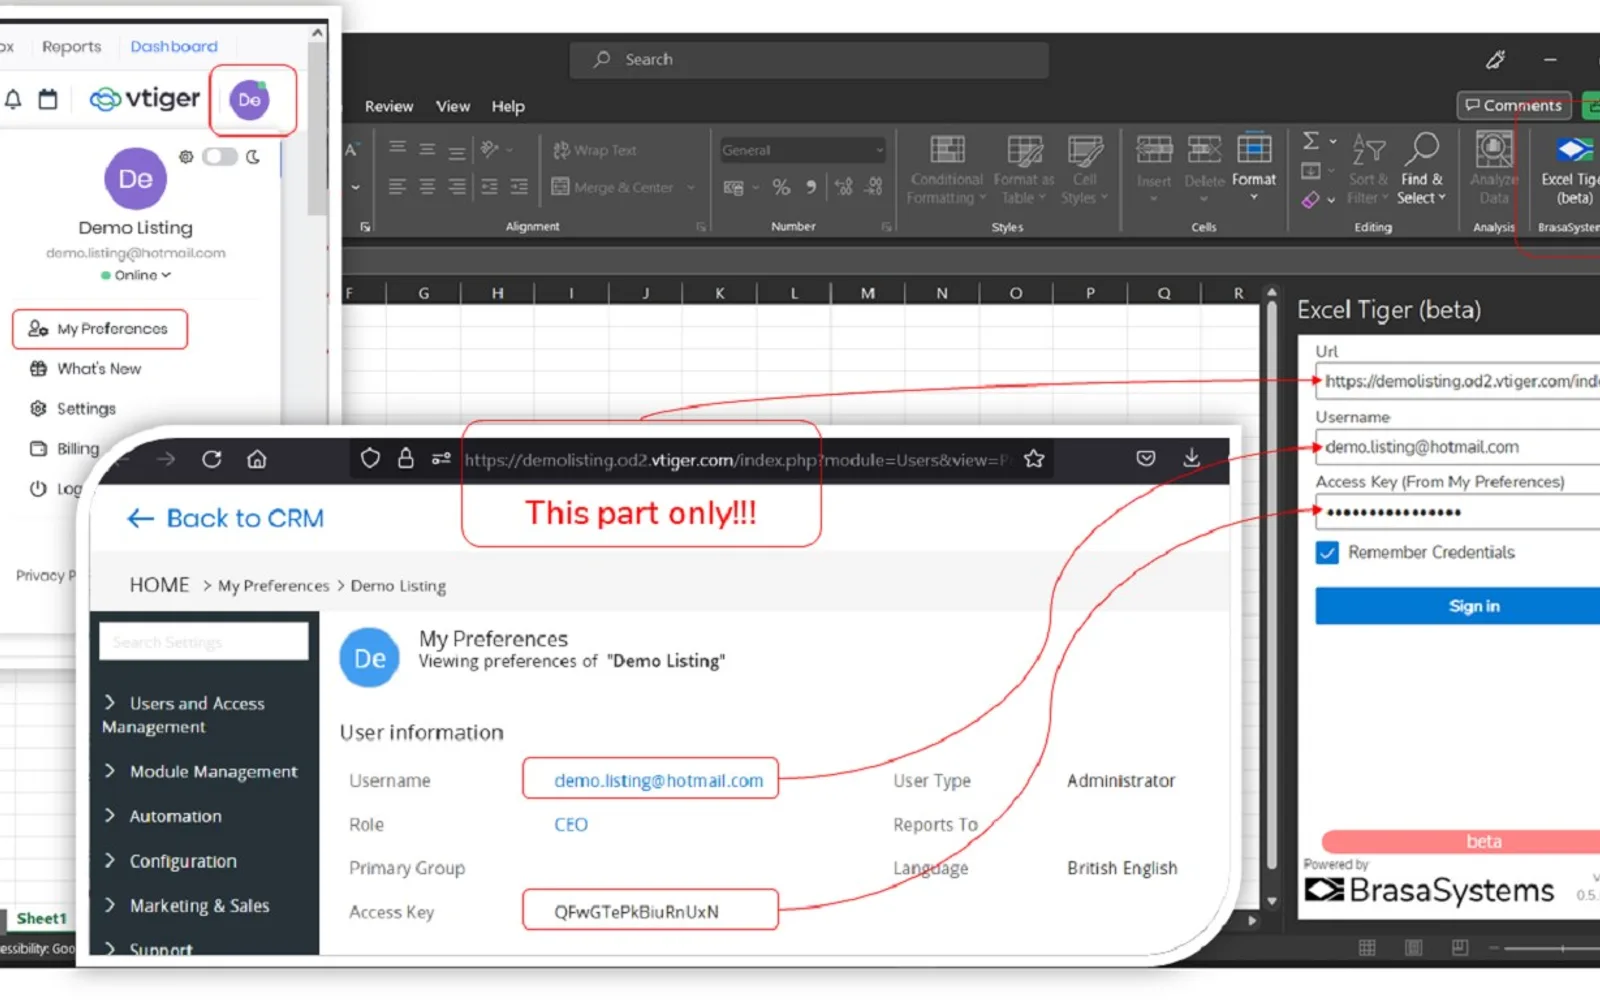Open the vtiger calendar icon
The width and height of the screenshot is (1600, 1000).
(x=48, y=99)
